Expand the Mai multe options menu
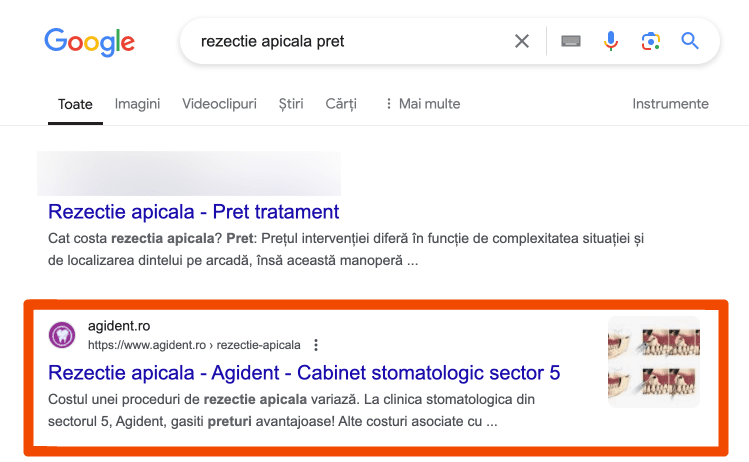 pyautogui.click(x=423, y=104)
